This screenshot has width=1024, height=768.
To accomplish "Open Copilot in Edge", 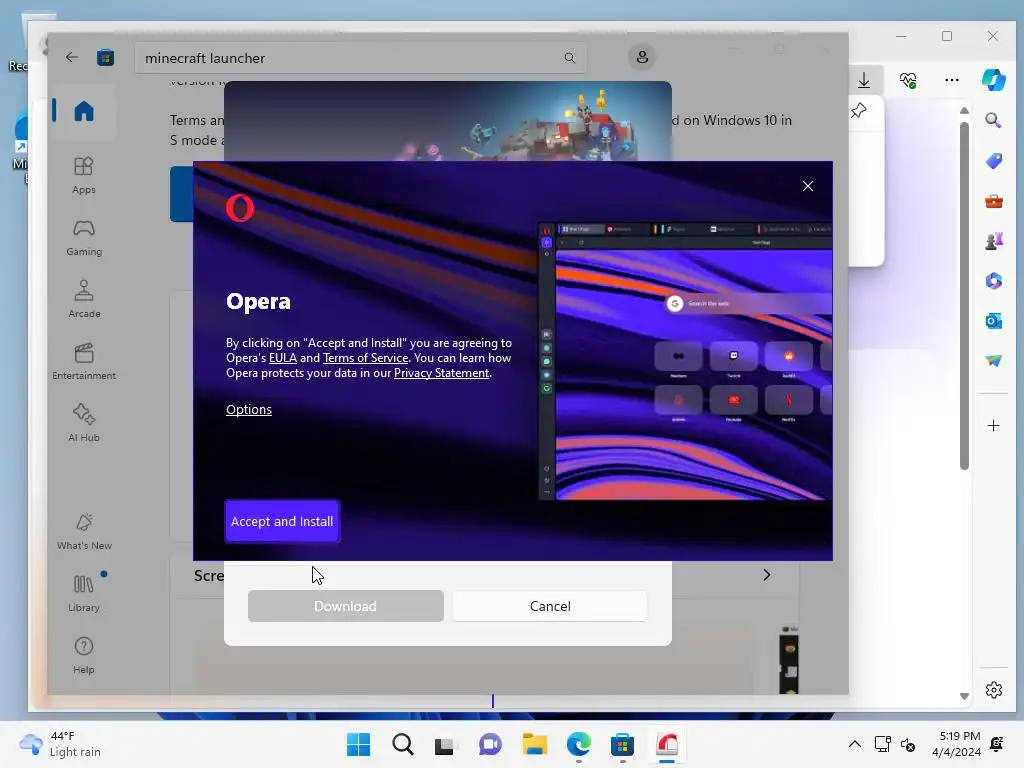I will pyautogui.click(x=993, y=80).
